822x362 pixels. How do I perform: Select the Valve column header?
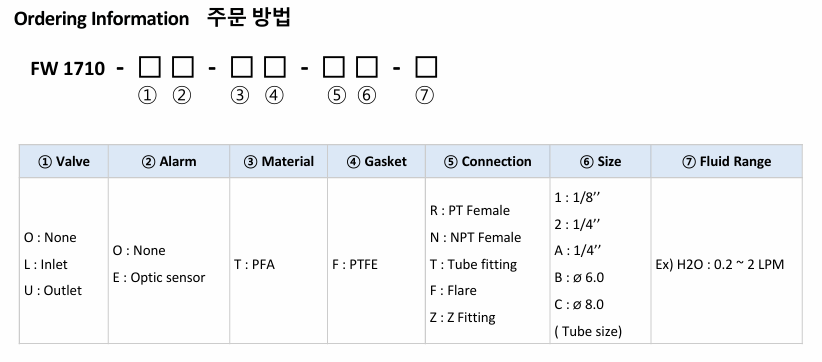pyautogui.click(x=64, y=161)
